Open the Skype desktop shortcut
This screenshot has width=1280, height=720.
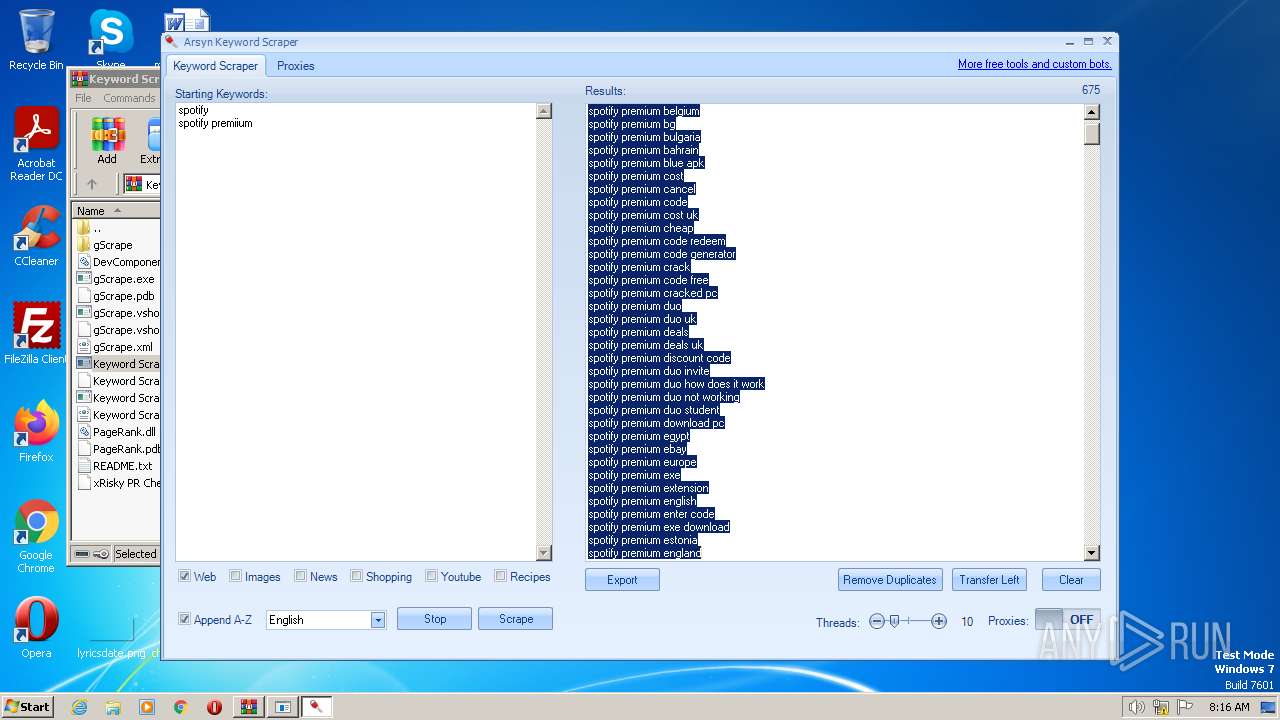click(110, 40)
